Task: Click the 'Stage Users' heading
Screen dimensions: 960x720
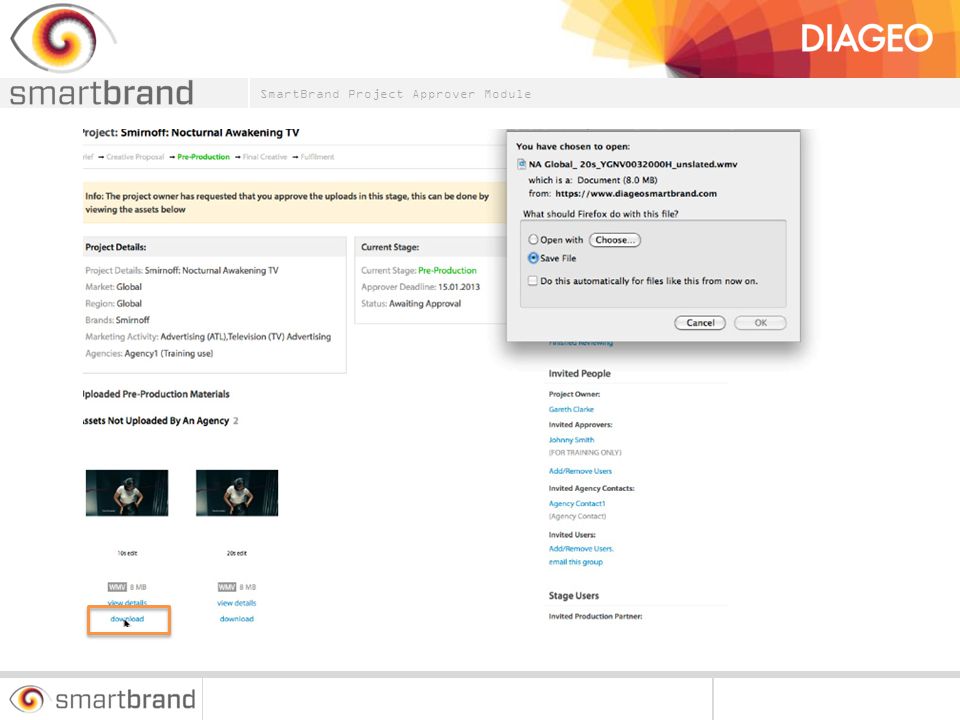Action: point(574,596)
